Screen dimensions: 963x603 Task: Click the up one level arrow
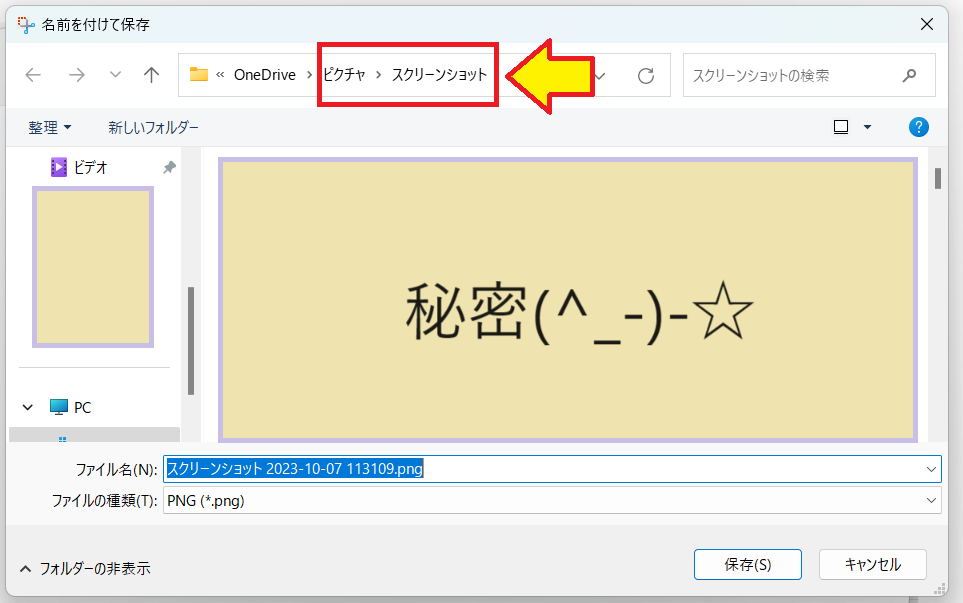click(152, 75)
